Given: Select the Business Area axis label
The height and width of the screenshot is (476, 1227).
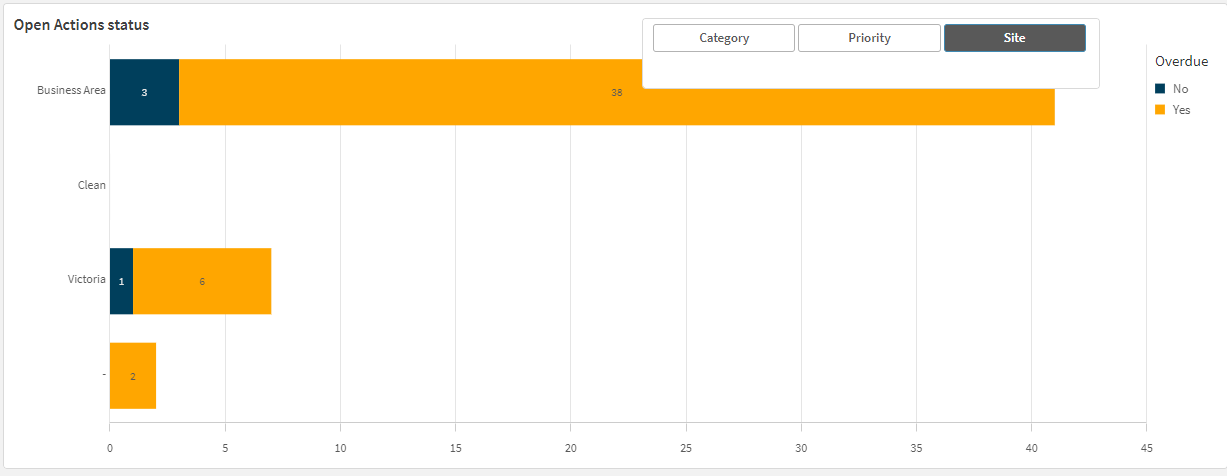Looking at the screenshot, I should coord(71,90).
